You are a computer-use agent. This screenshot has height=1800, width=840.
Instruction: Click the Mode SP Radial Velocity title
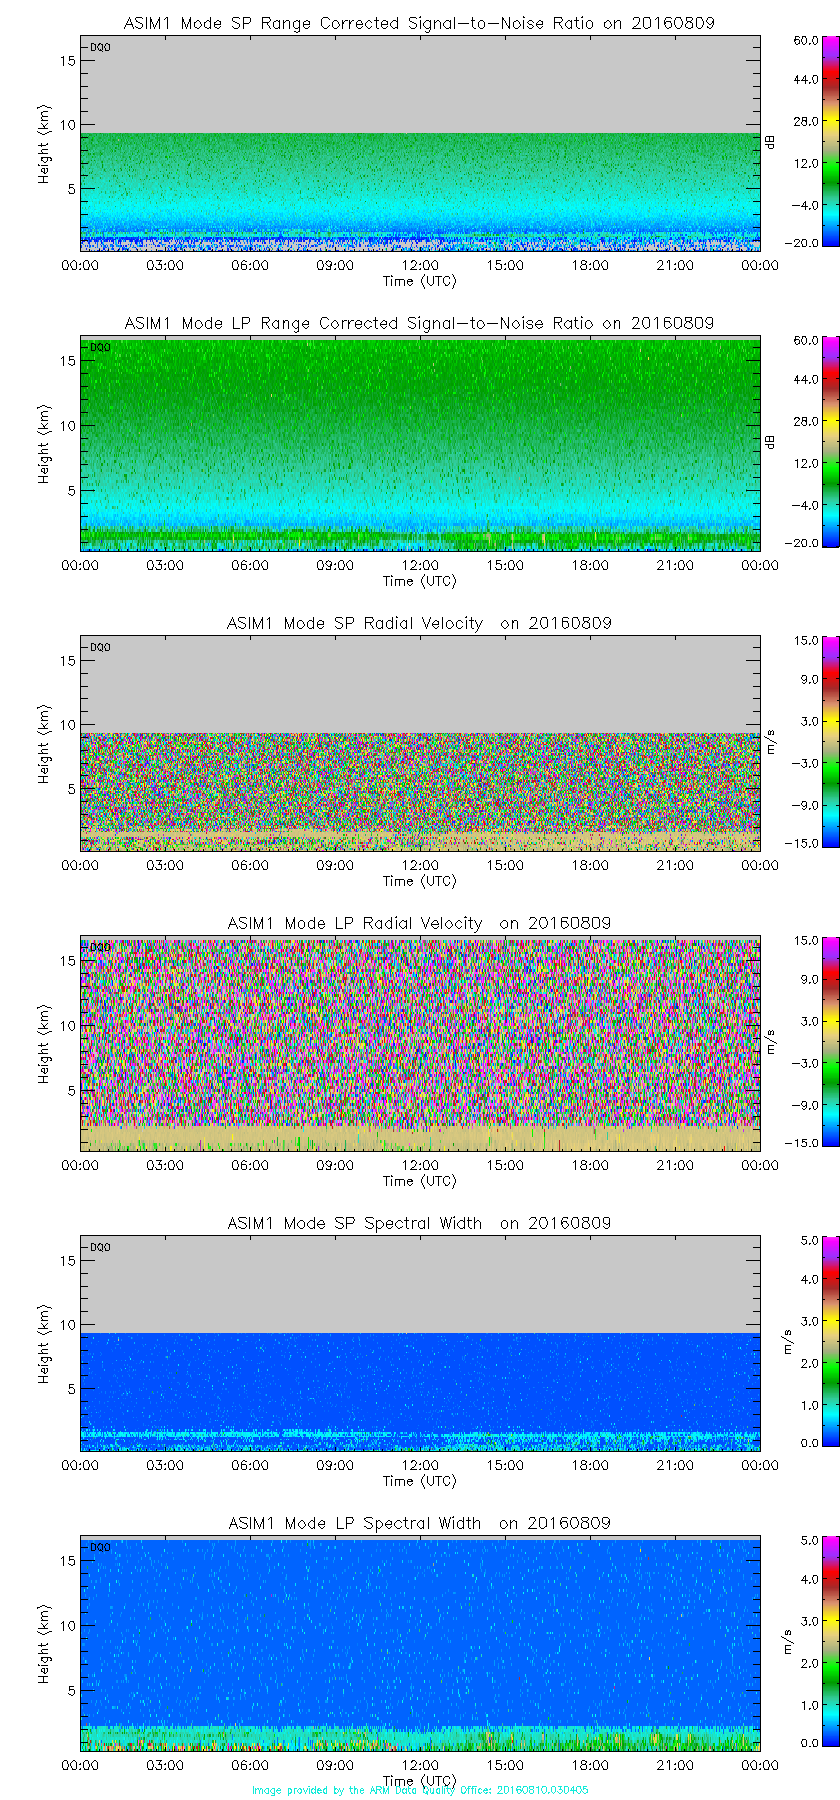tap(419, 623)
